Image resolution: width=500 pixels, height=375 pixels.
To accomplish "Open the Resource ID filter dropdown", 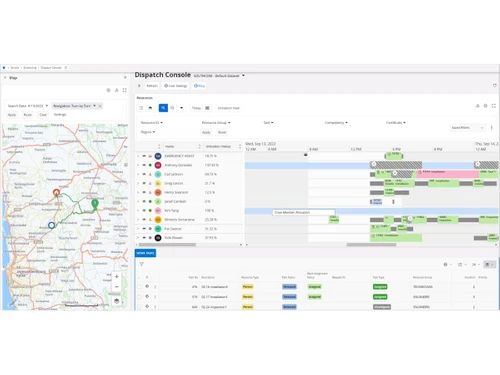I will click(x=152, y=123).
